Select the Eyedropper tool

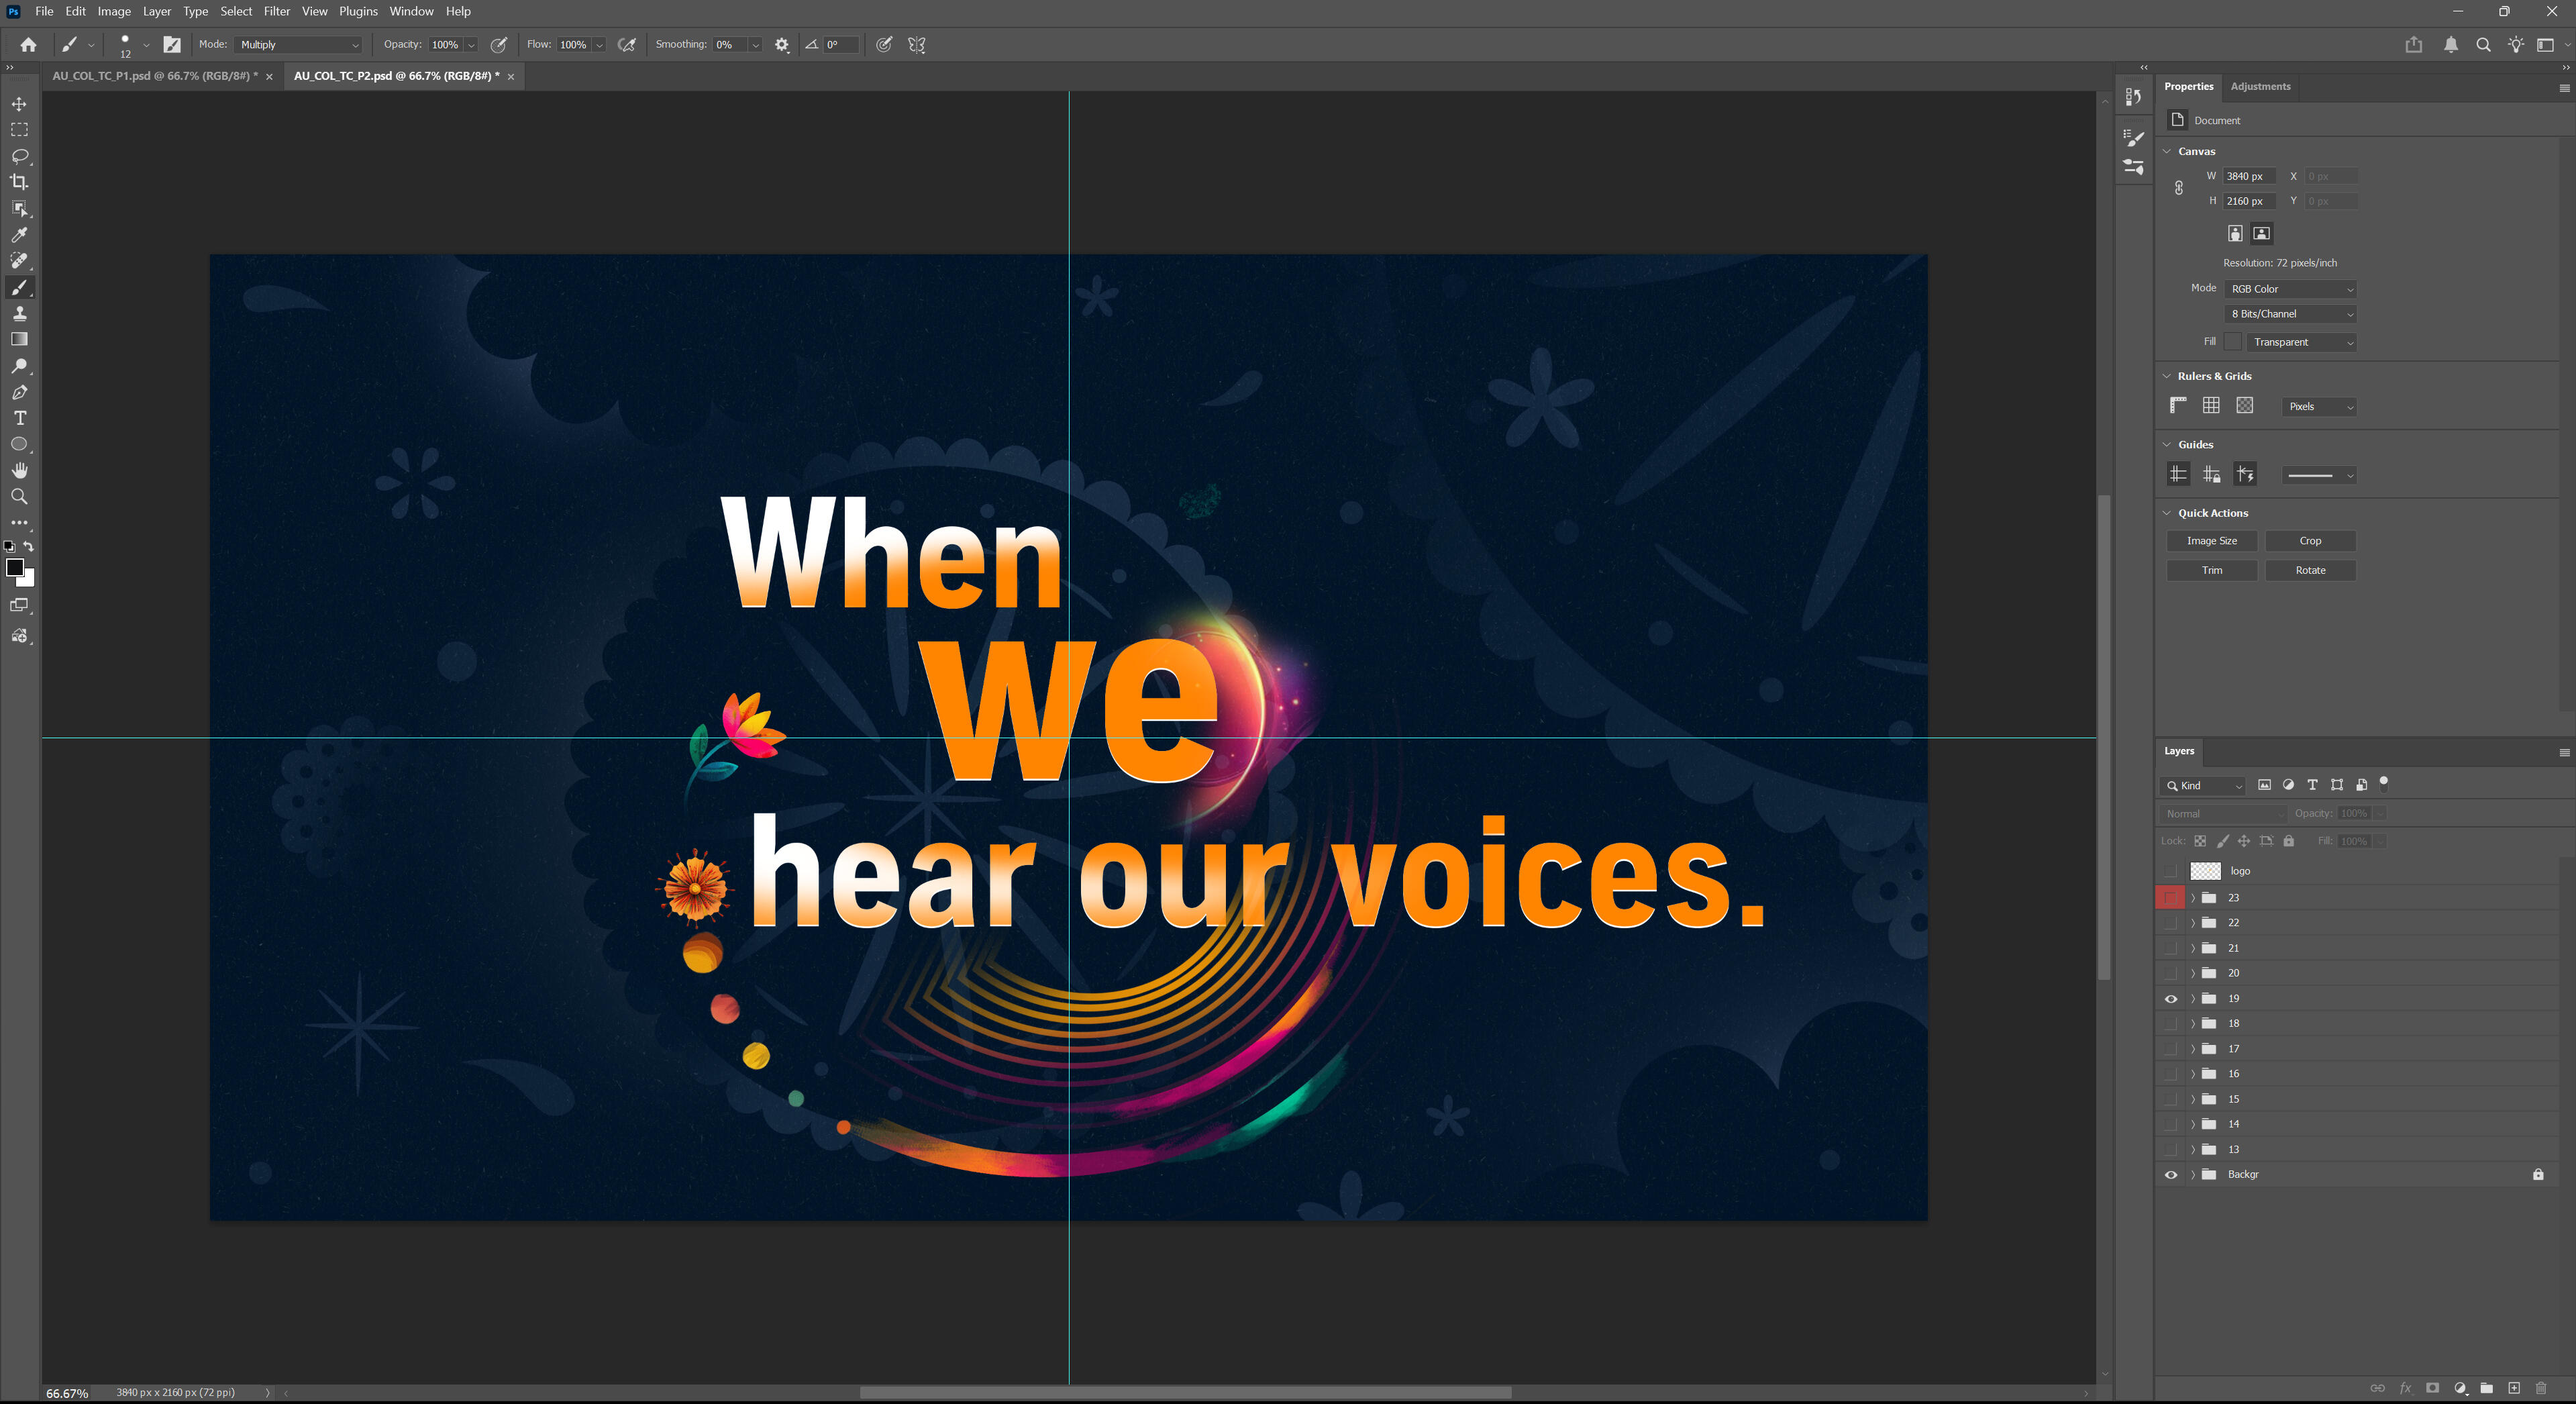click(x=19, y=235)
